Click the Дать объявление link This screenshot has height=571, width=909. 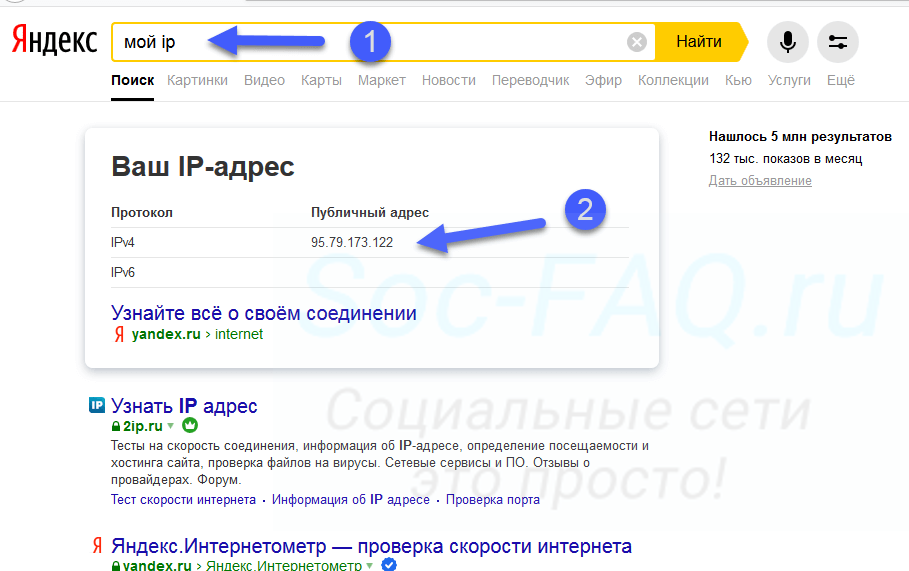tap(760, 180)
